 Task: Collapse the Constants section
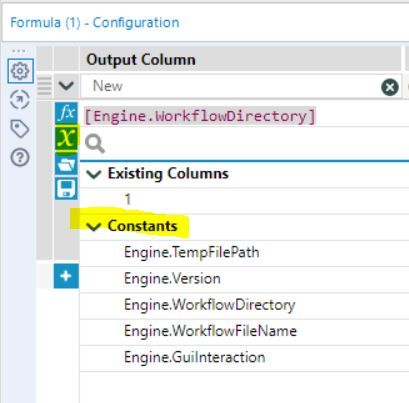click(x=94, y=227)
